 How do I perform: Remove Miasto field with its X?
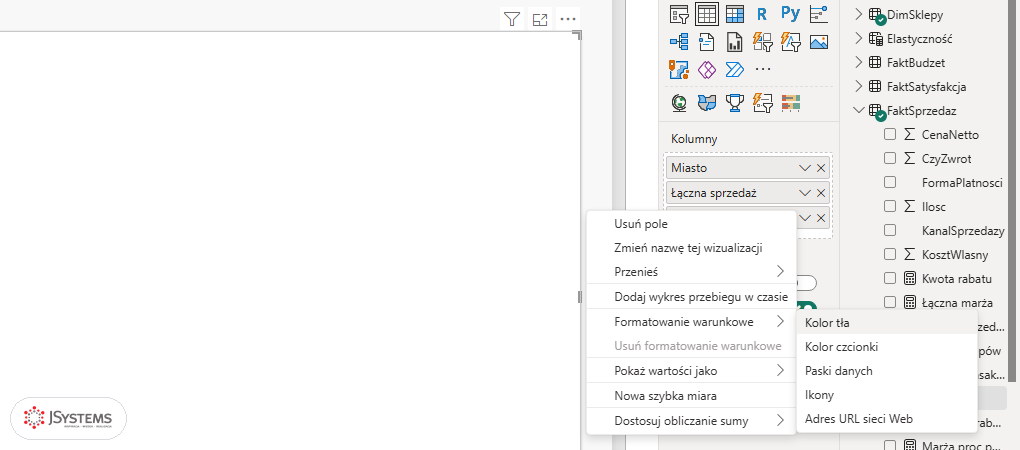821,168
